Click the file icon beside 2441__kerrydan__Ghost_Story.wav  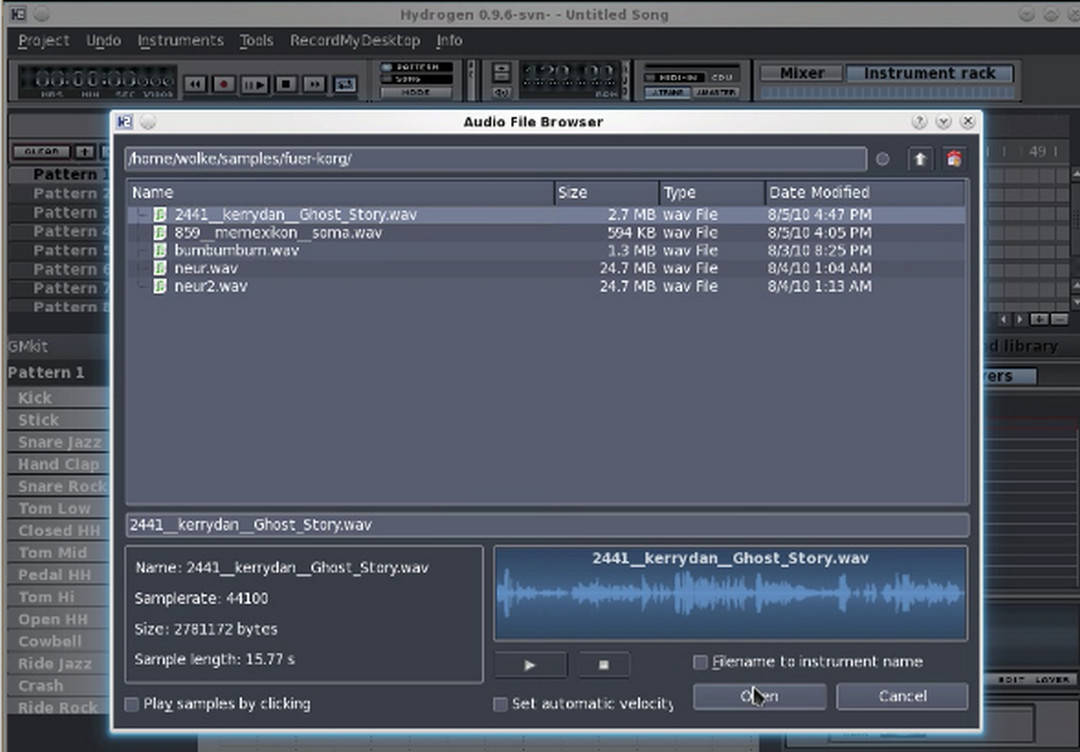160,215
